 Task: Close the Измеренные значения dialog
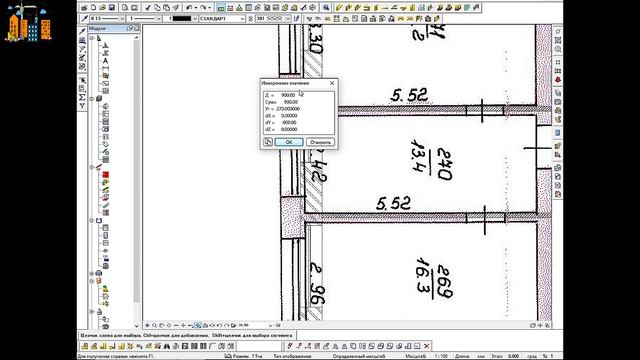click(x=332, y=83)
